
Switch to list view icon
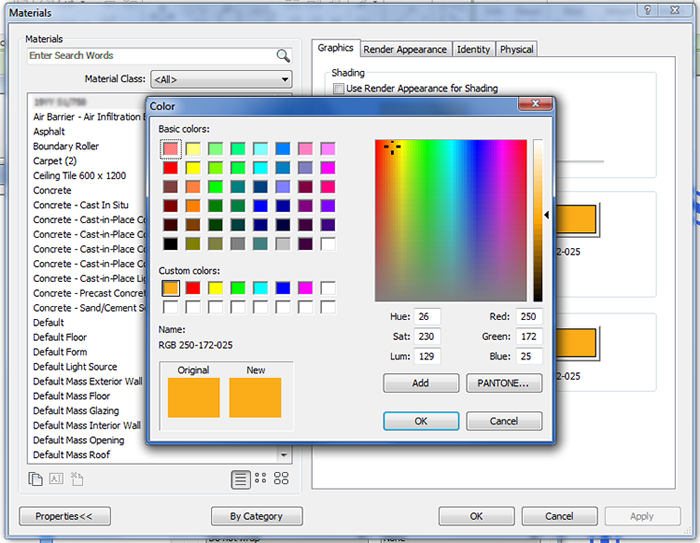click(240, 480)
